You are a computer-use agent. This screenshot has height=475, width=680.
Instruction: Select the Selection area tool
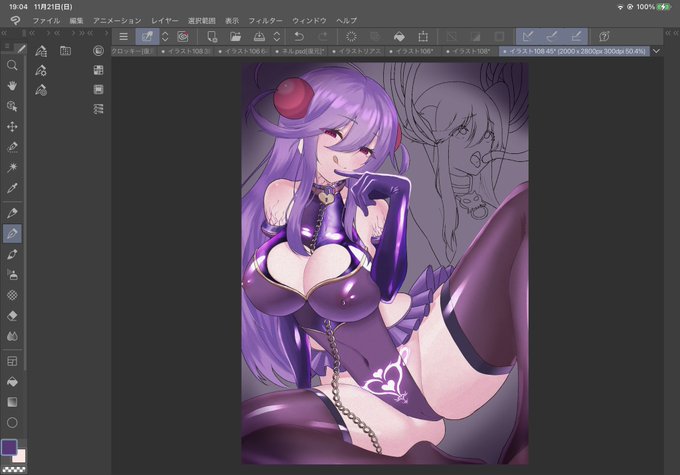click(12, 147)
